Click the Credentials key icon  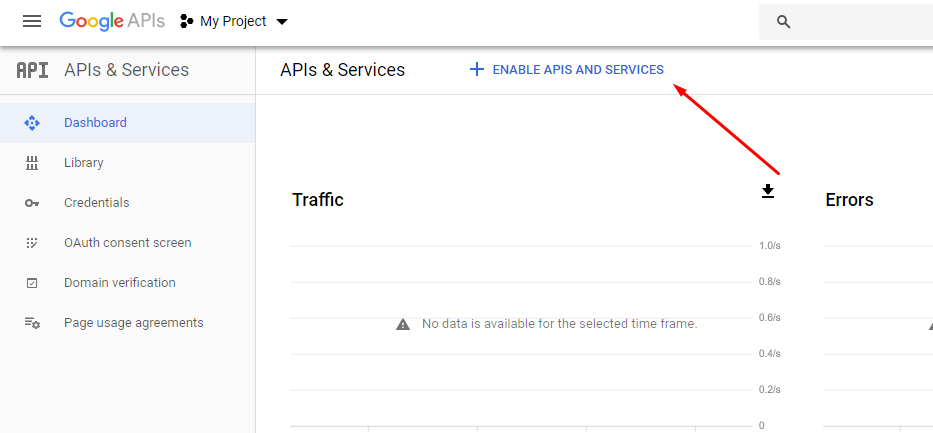click(x=31, y=203)
